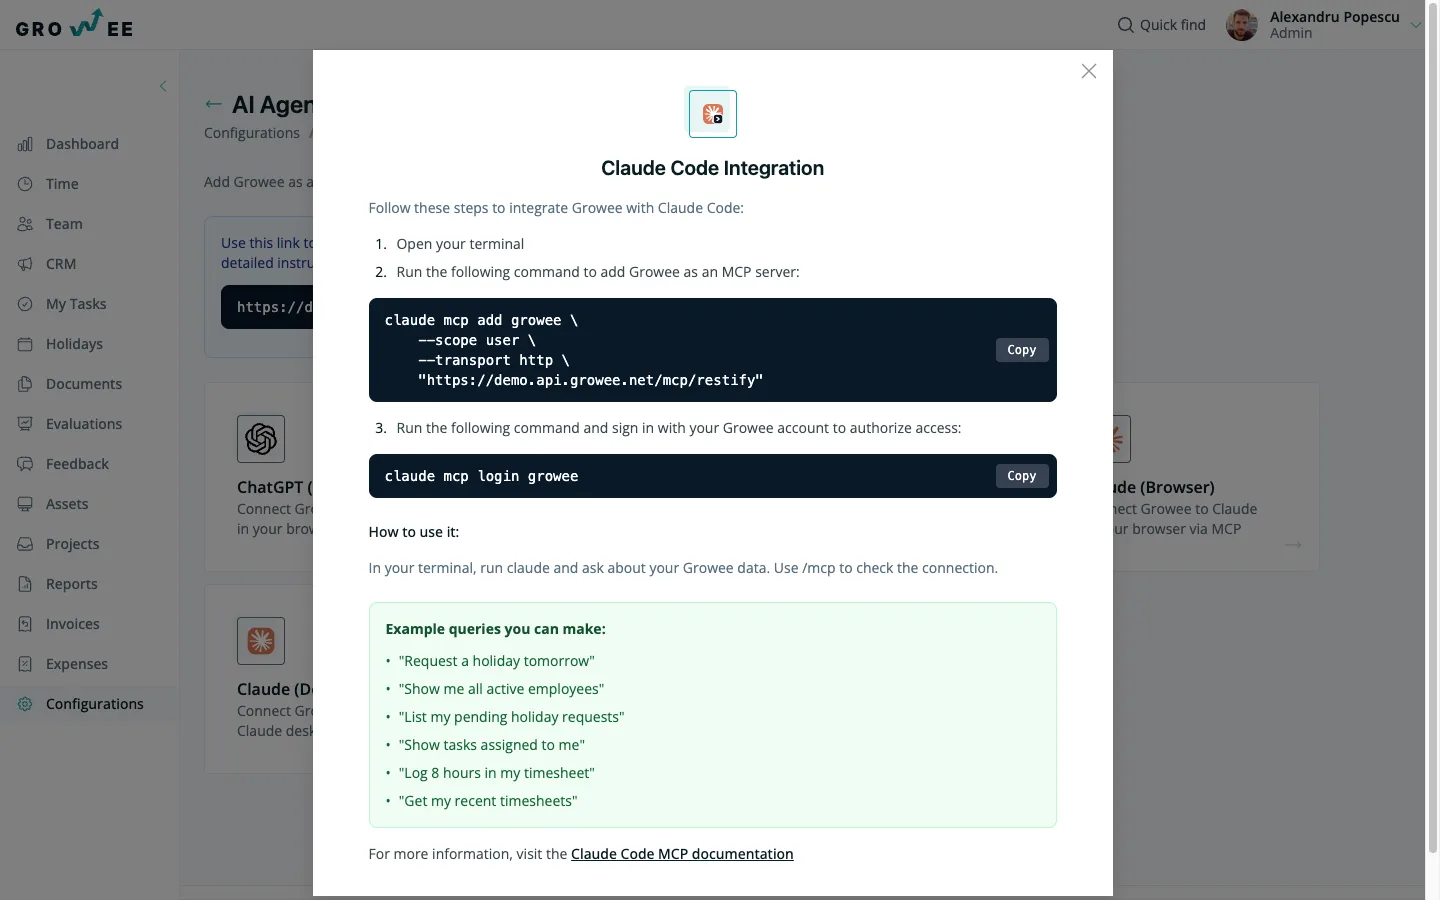This screenshot has width=1440, height=900.
Task: Click the Quick find label
Action: pyautogui.click(x=1173, y=25)
